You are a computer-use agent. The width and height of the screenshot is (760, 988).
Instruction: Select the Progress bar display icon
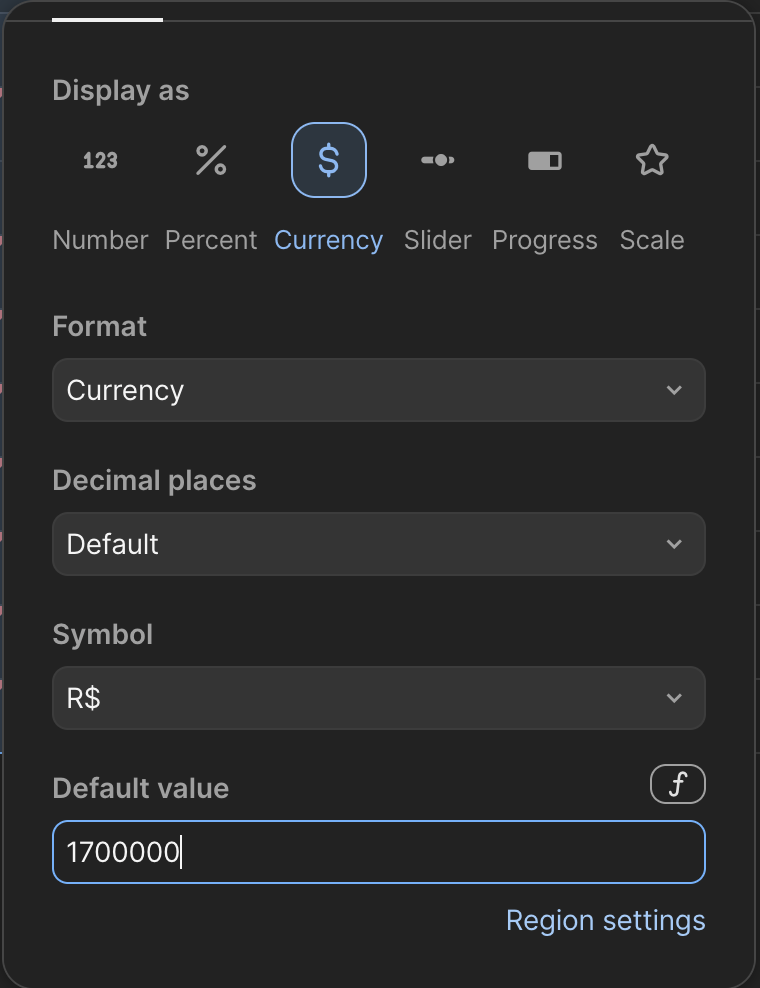point(545,160)
